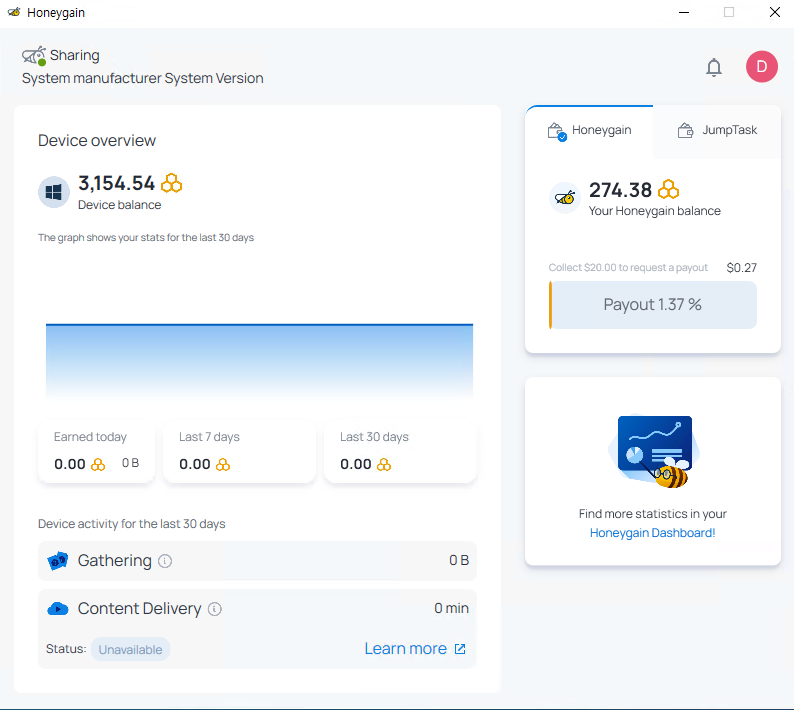Click the Gathering money icon
This screenshot has height=710, width=794.
click(x=58, y=561)
